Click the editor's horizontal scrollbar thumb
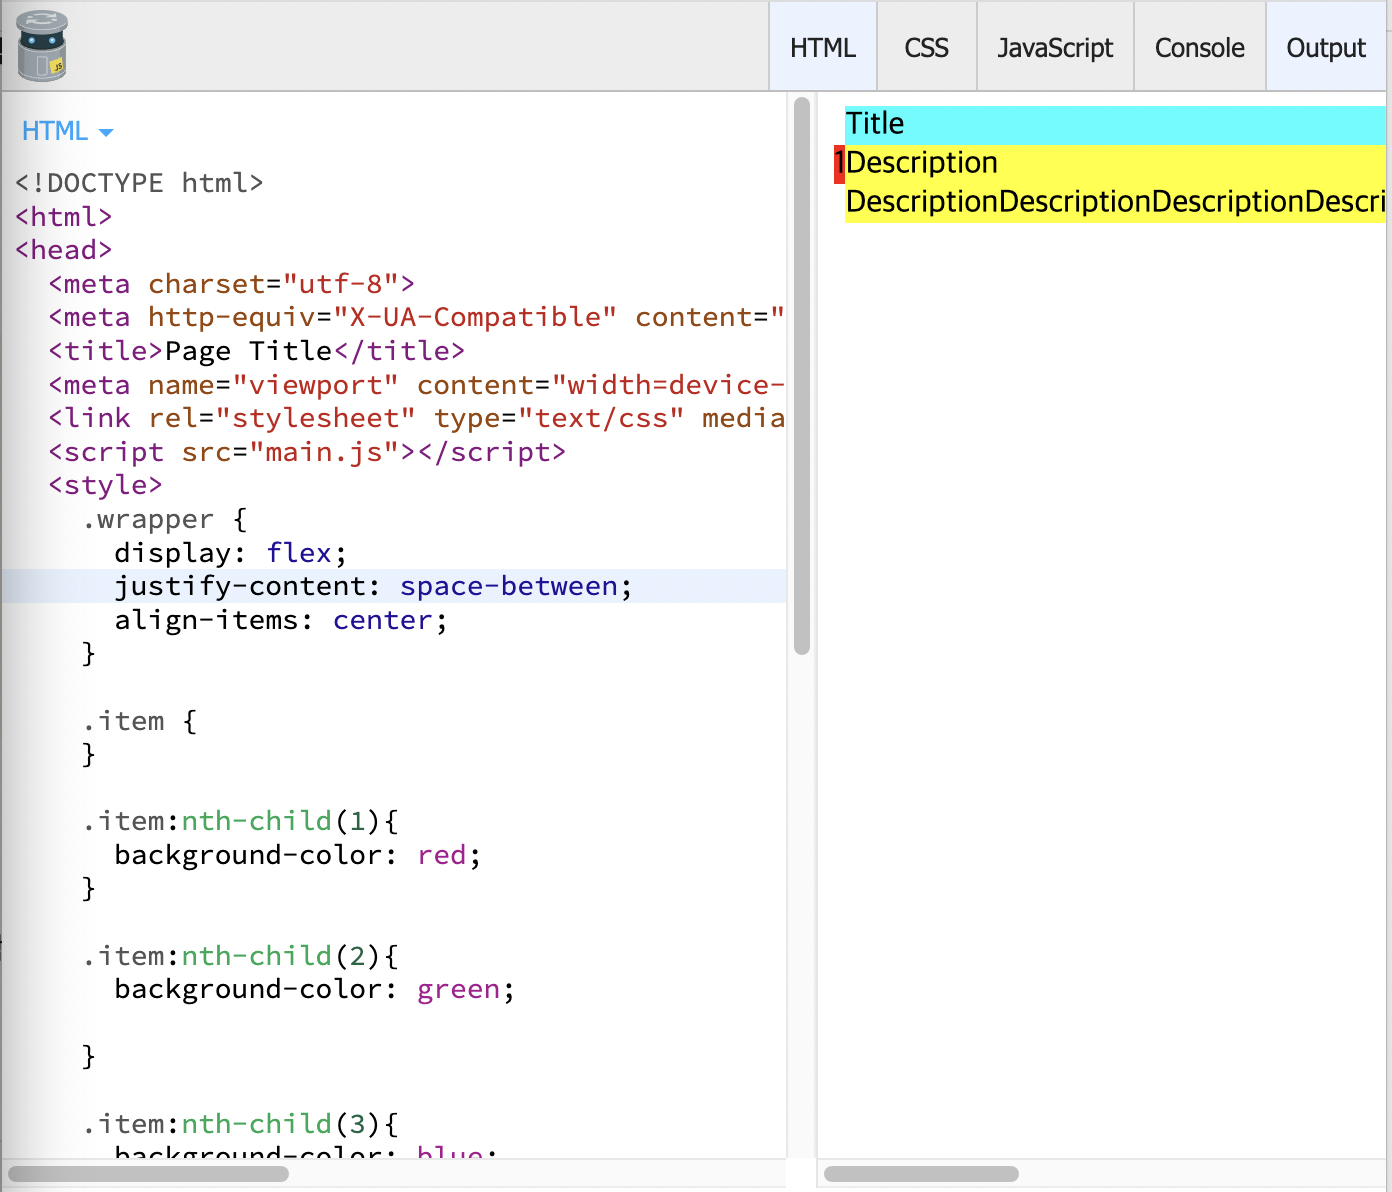Viewport: 1392px width, 1192px height. tap(148, 1174)
